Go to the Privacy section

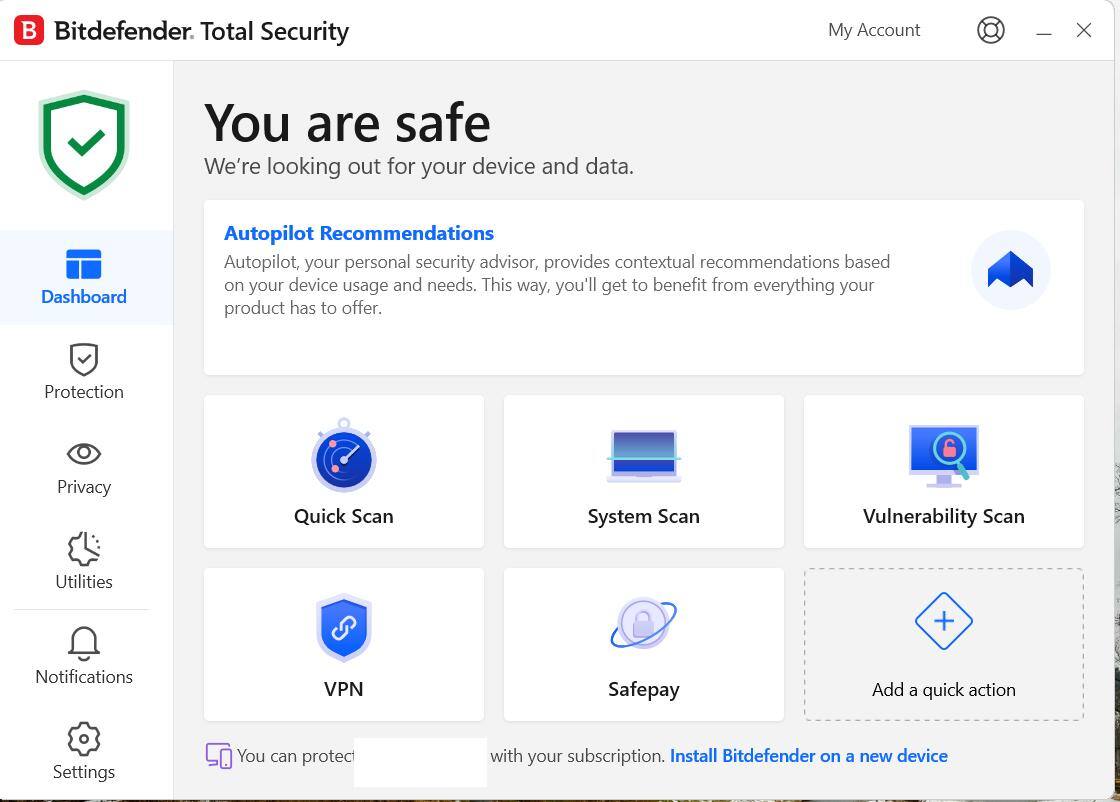coord(84,467)
